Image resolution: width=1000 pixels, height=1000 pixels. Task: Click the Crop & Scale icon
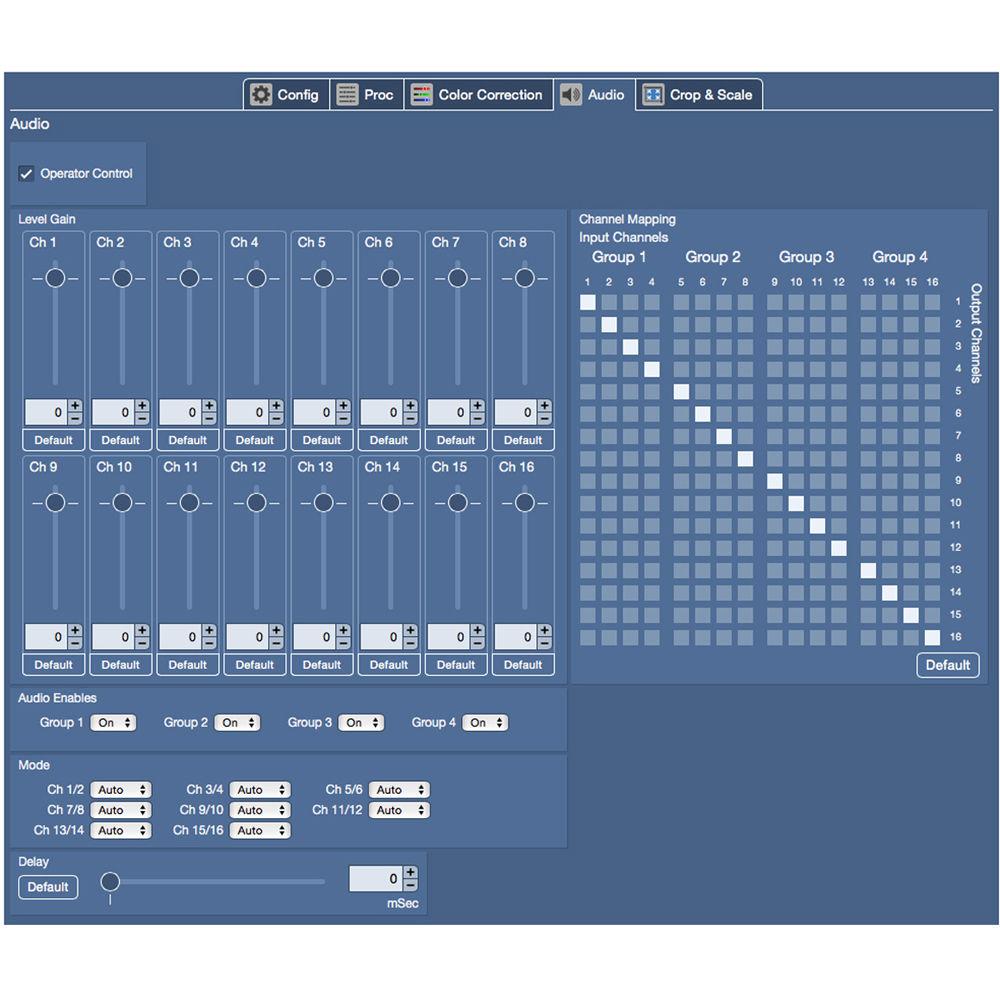point(655,94)
